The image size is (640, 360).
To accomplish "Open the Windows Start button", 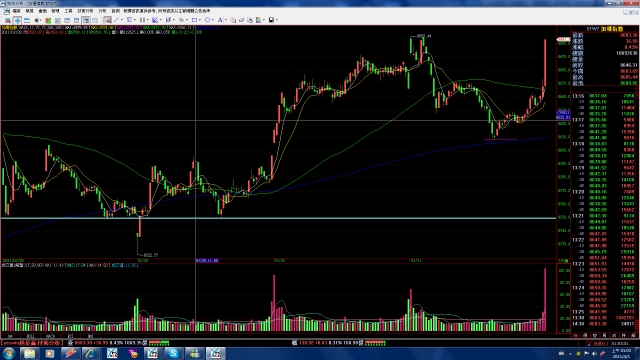I will coord(9,353).
